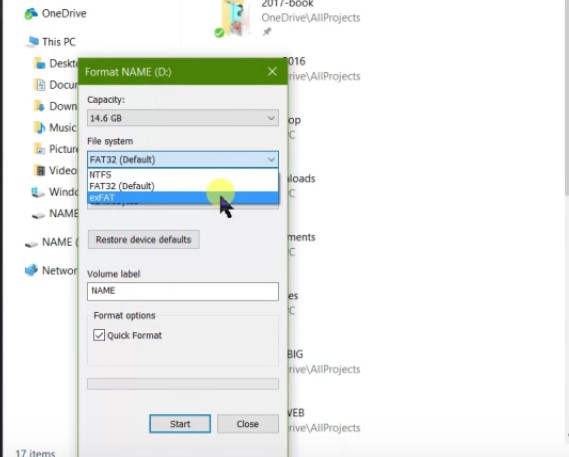Open the Documents folder icon

pos(40,85)
